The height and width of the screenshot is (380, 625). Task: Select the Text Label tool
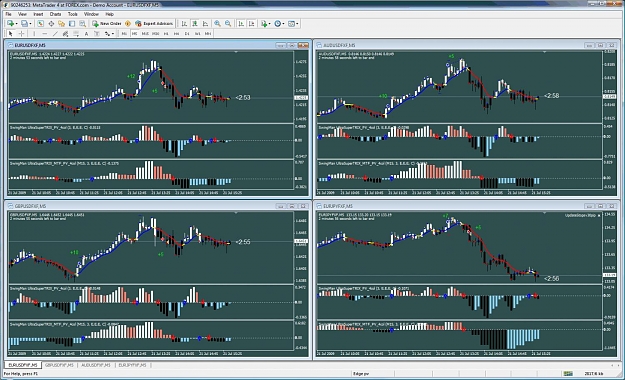tap(96, 33)
